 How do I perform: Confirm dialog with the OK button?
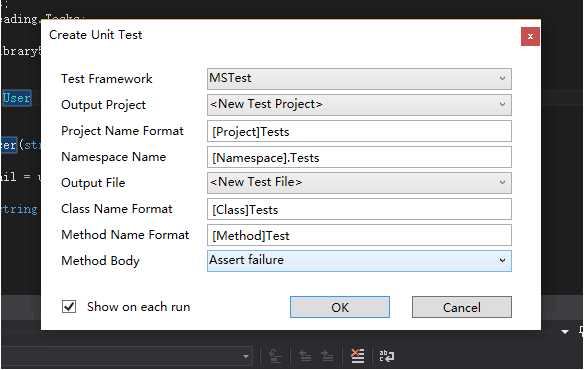340,307
